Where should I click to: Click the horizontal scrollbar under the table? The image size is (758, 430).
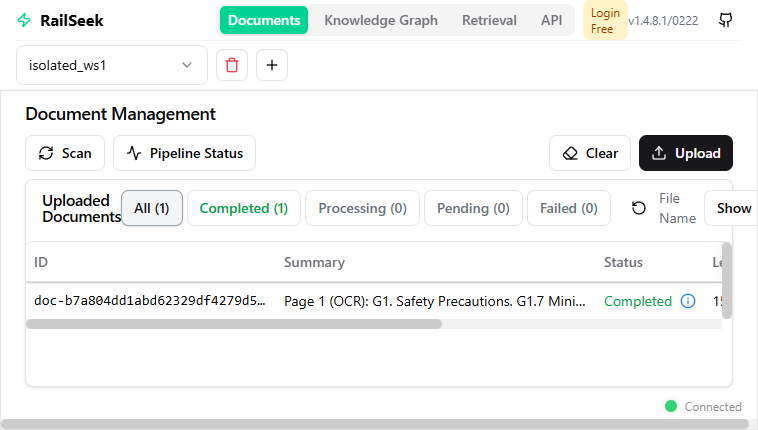click(233, 324)
